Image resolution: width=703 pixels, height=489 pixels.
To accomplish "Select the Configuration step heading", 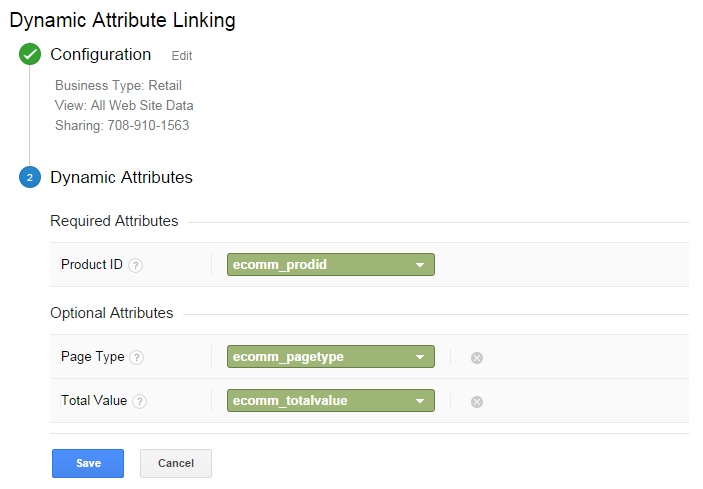I will point(101,55).
